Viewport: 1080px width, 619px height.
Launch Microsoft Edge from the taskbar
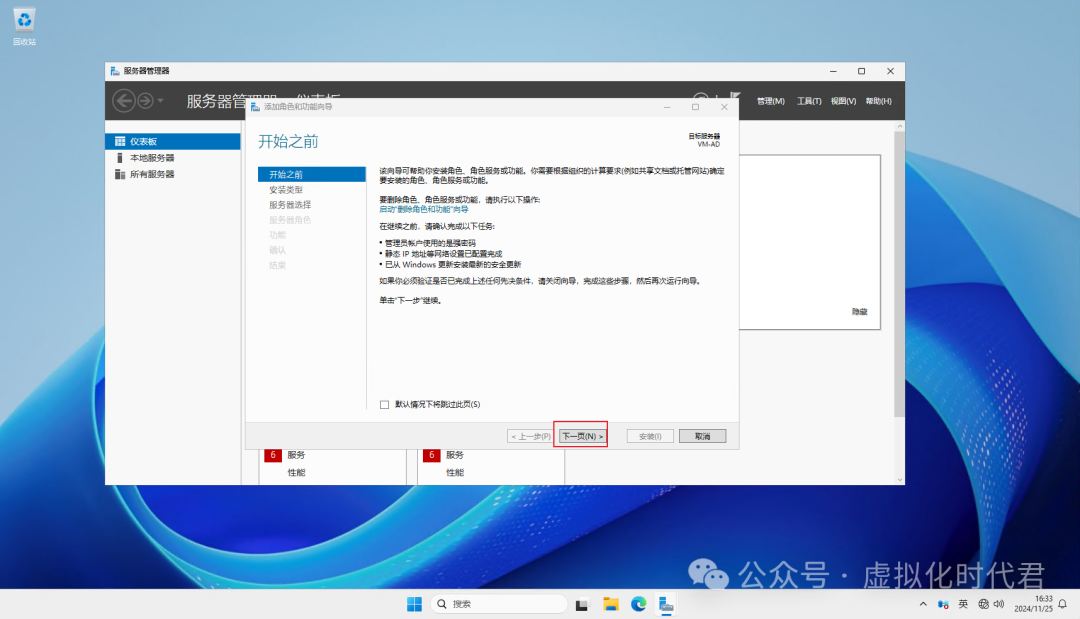(638, 603)
